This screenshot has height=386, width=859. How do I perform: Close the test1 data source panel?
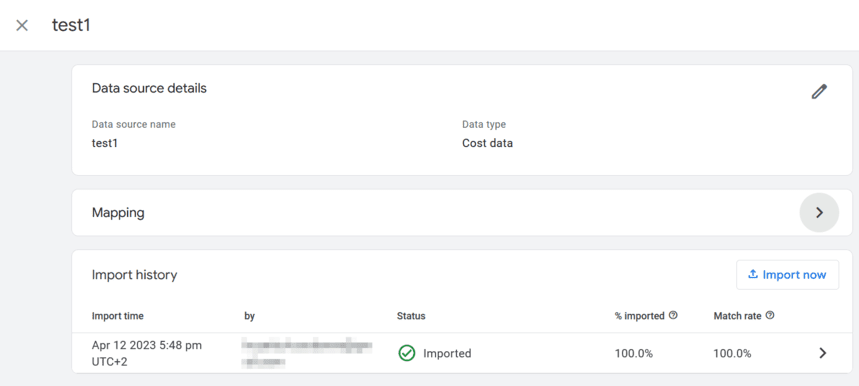(22, 26)
